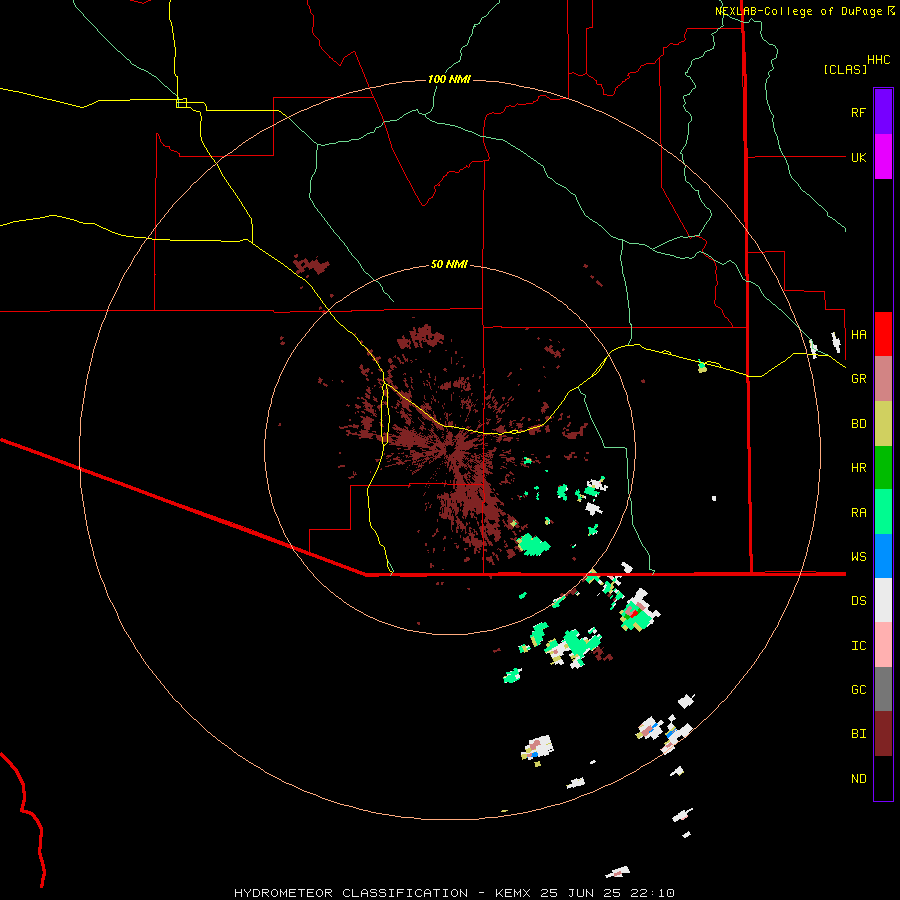Click the RF legend label
900x900 pixels.
click(858, 113)
